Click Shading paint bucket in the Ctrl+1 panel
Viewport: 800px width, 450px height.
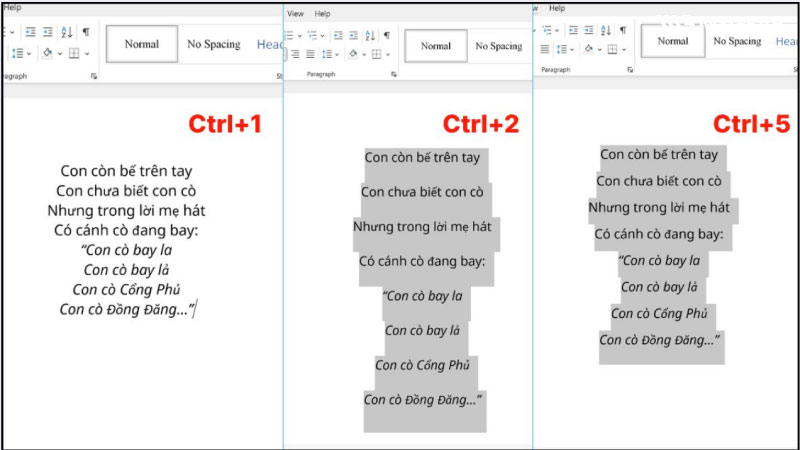(47, 53)
